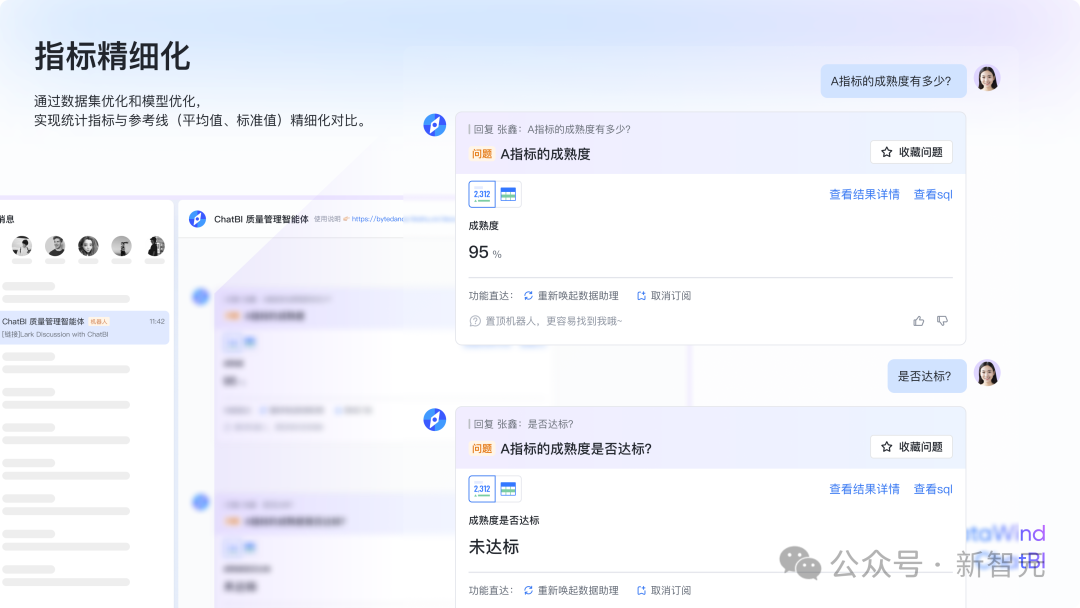Viewport: 1080px width, 608px height.
Task: Click 重新唤起数据助理 in the second reply card
Action: coord(571,590)
